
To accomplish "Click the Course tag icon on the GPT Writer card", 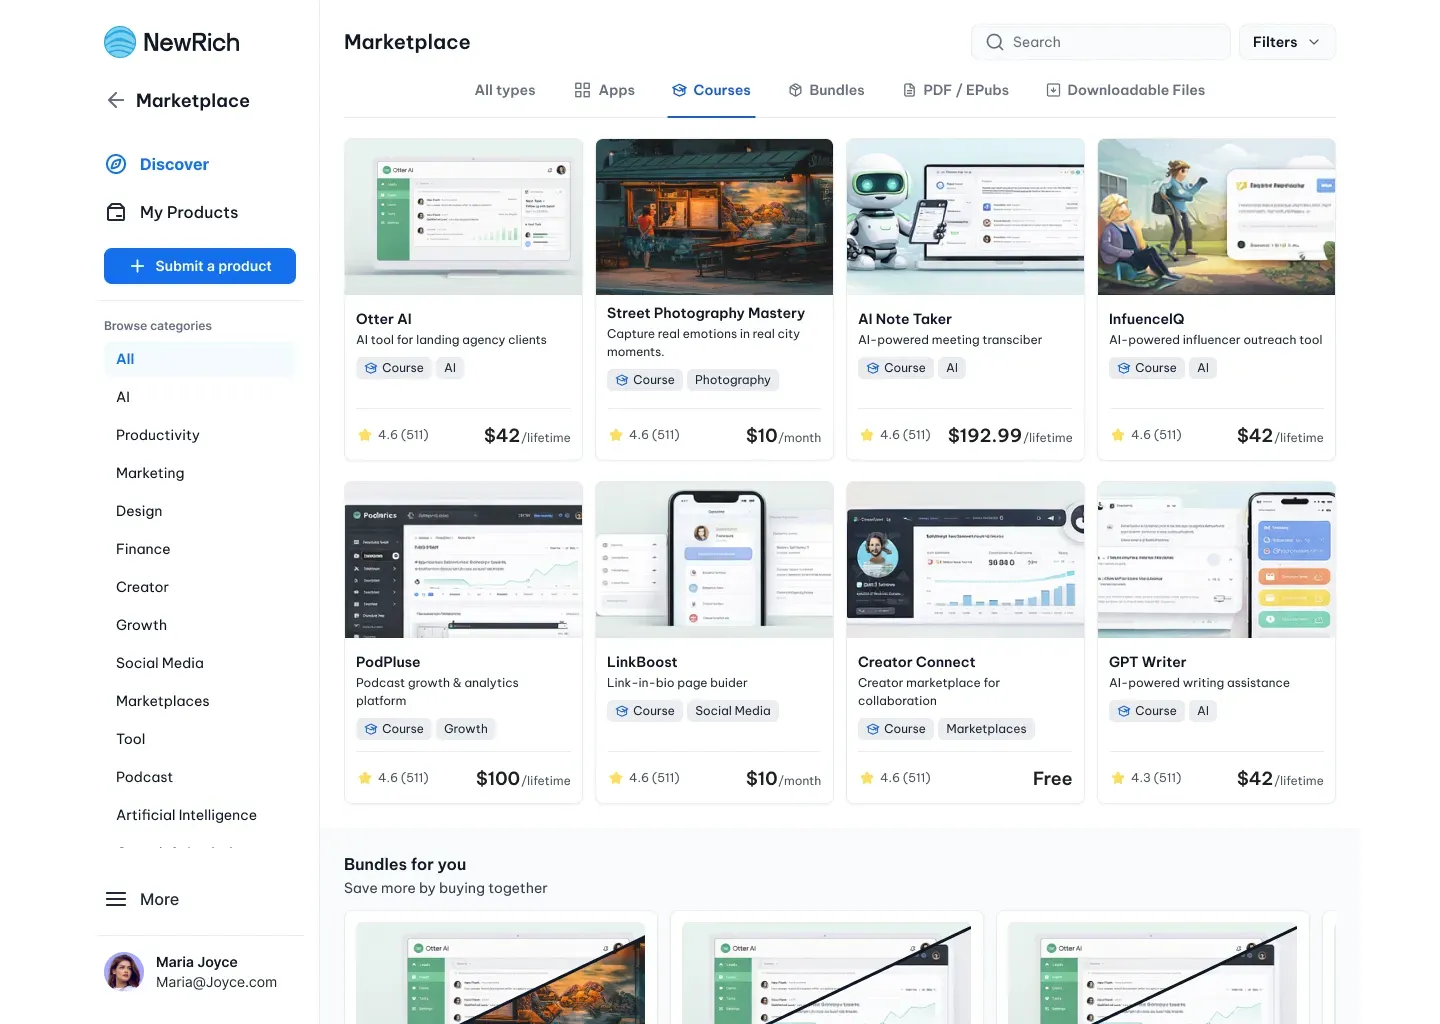I will pyautogui.click(x=1124, y=711).
